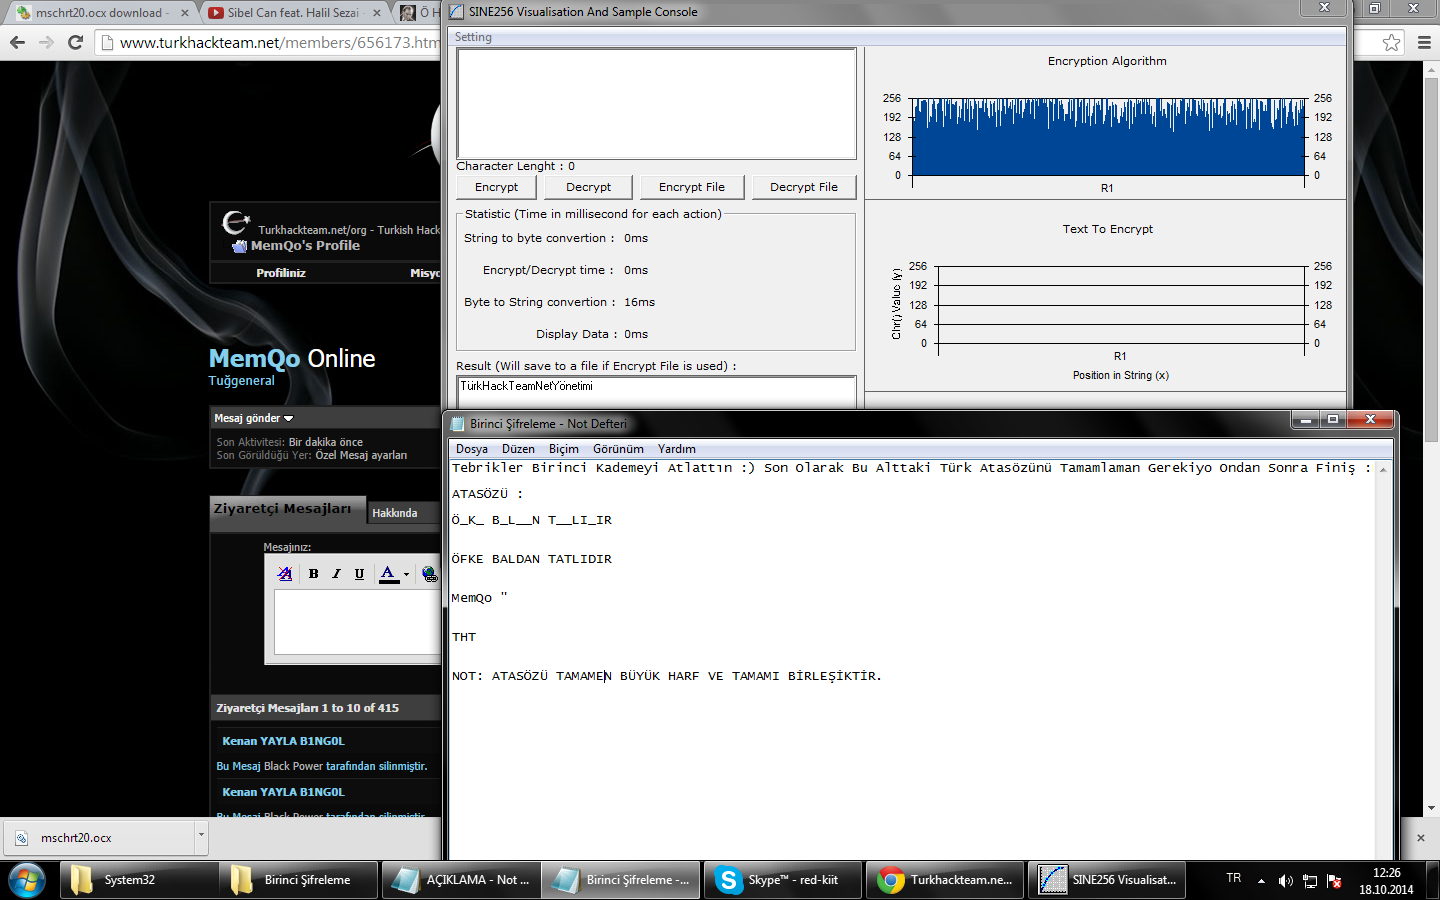This screenshot has height=900, width=1440.
Task: Open the Setting menu in SINE256
Action: tap(473, 37)
